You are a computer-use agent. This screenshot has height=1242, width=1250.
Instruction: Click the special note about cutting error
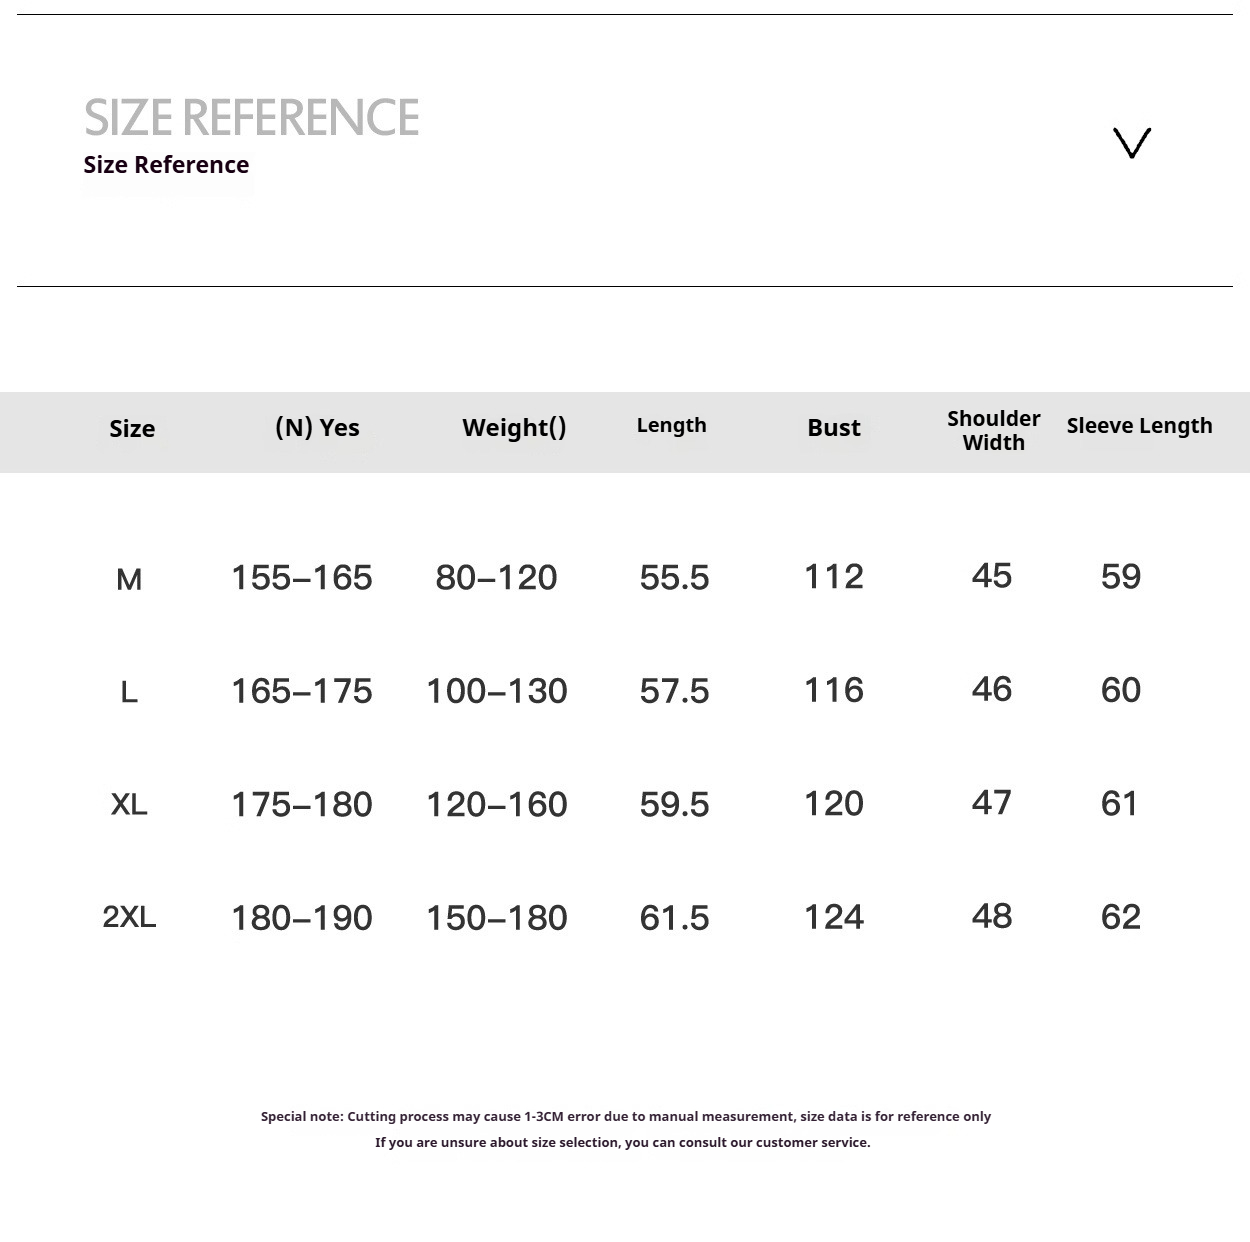[x=625, y=1116]
